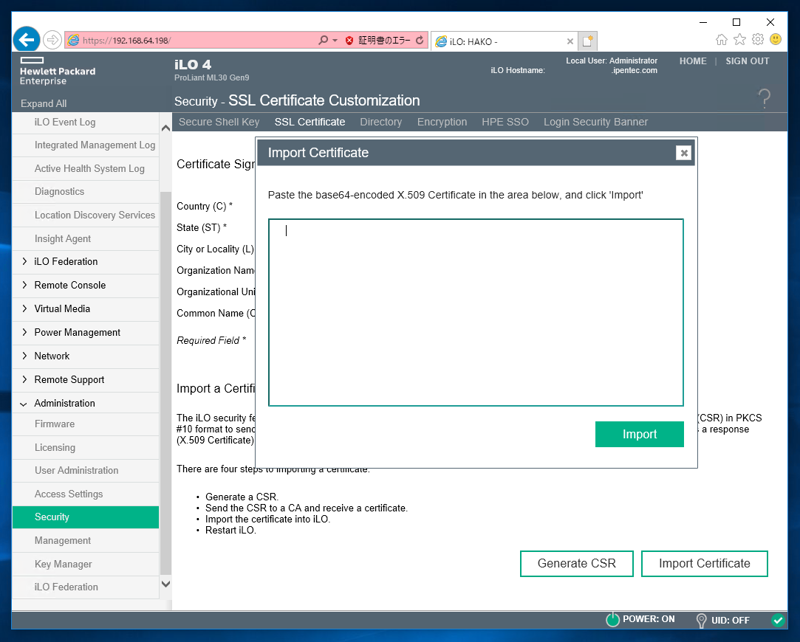Click Expand All in sidebar
This screenshot has height=642, width=800.
43,104
